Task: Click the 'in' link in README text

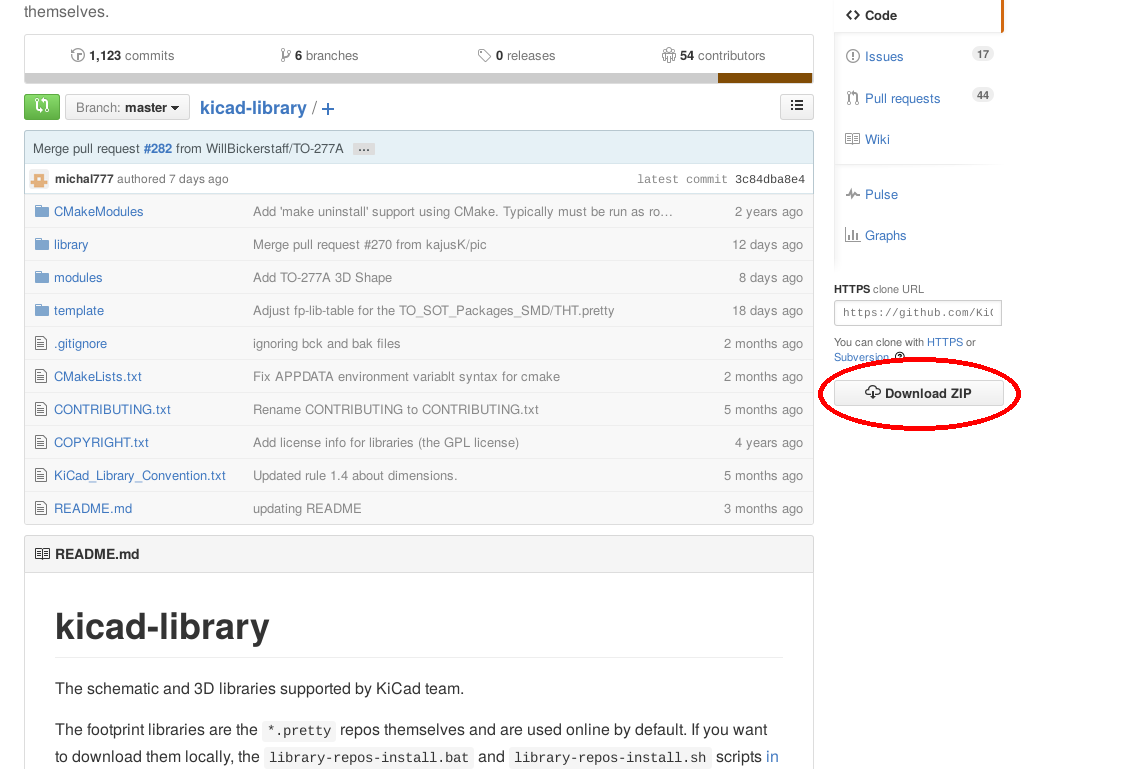Action: click(772, 757)
